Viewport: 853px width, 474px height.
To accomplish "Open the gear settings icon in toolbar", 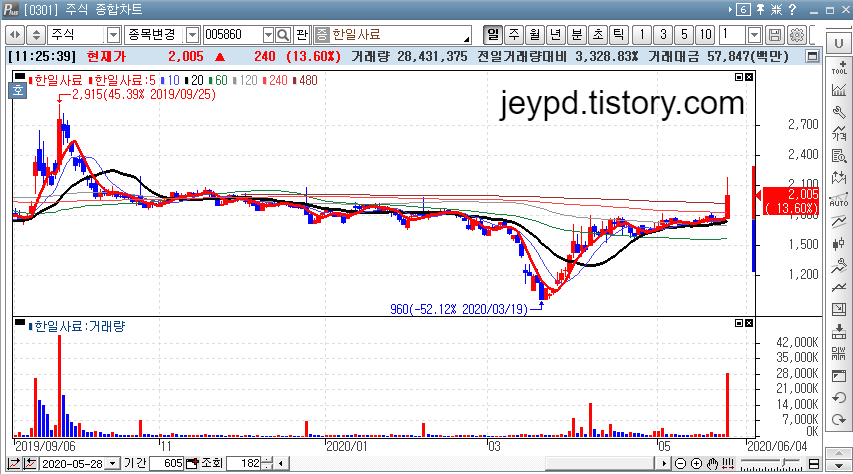I will click(797, 35).
